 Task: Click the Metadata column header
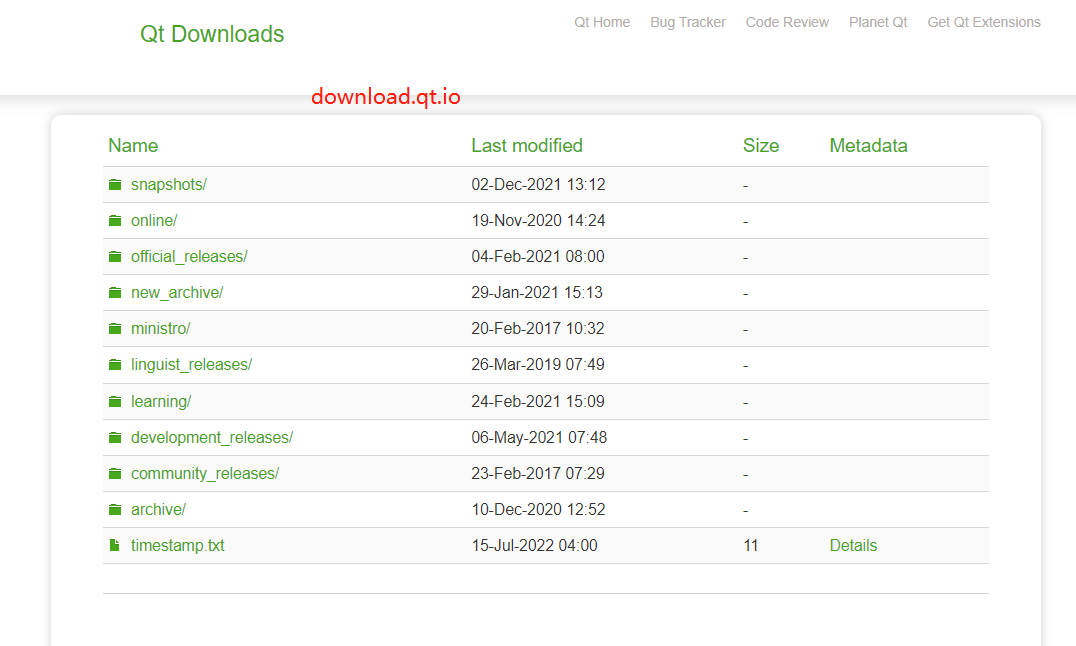[x=868, y=146]
